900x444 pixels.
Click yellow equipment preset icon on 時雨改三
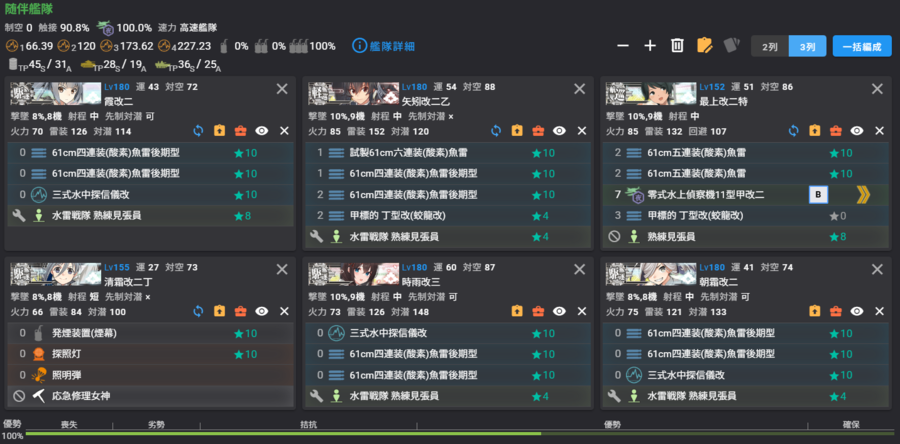(517, 311)
